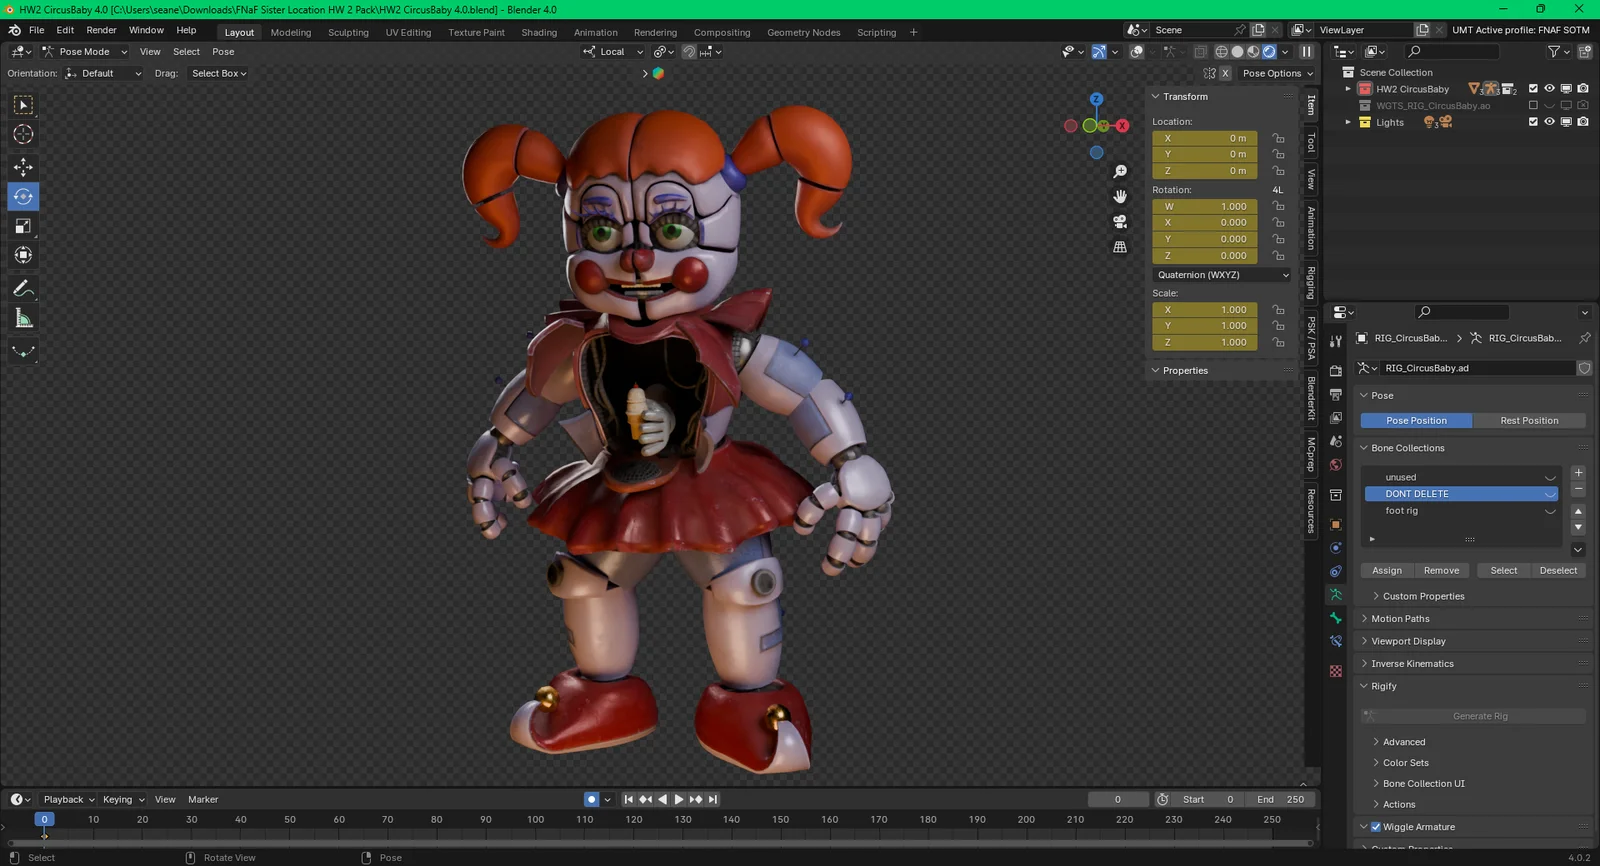This screenshot has width=1600, height=866.
Task: Expand the HW2 CircusBaby collection tree
Action: coord(1348,89)
